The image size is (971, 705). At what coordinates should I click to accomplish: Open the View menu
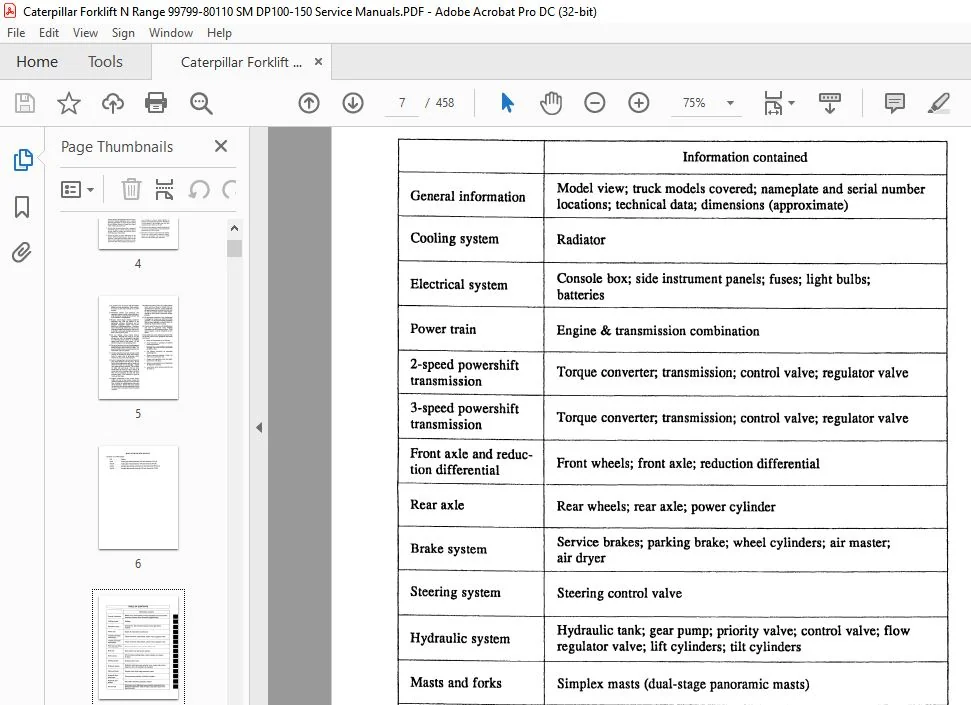85,33
